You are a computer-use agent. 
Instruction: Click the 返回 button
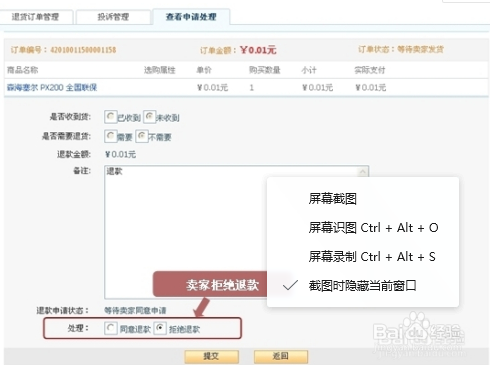pos(281,356)
